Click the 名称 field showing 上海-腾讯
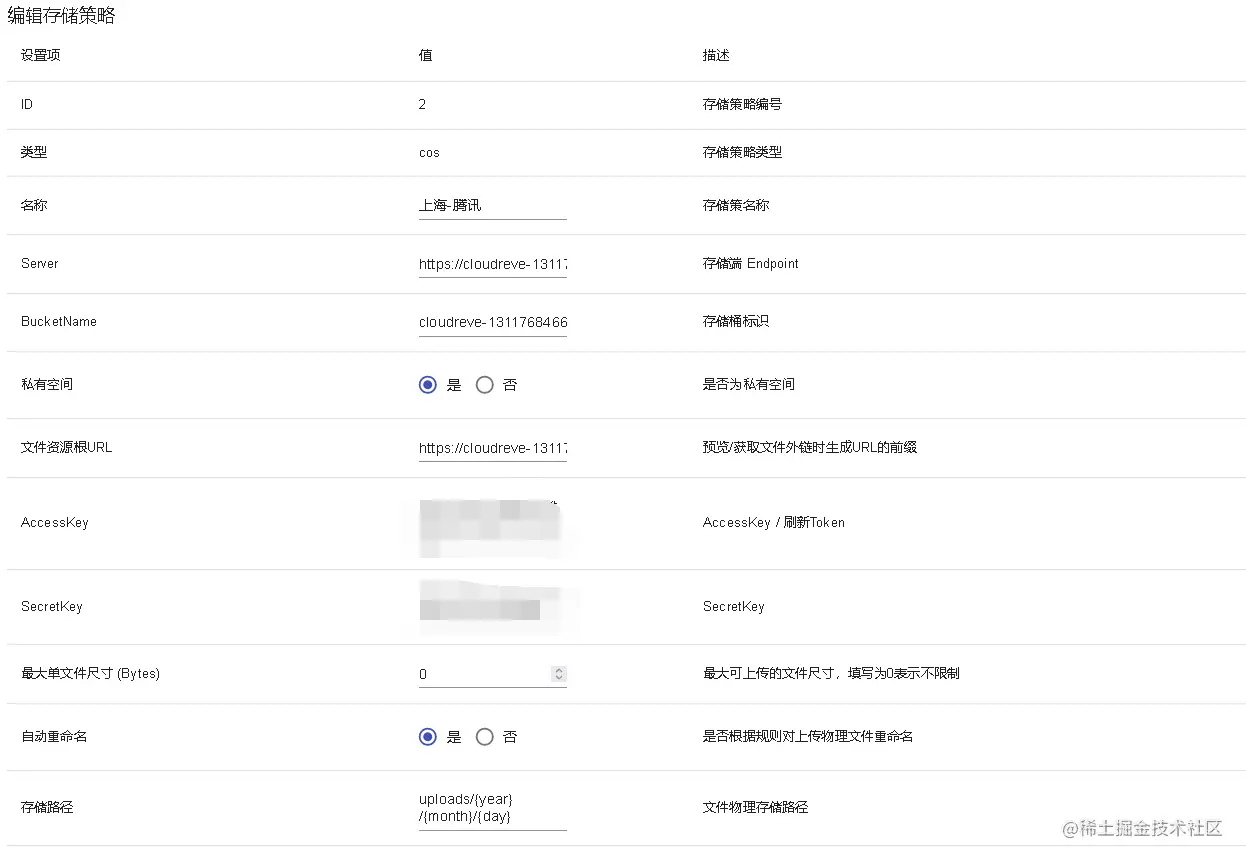This screenshot has width=1246, height=862. (492, 205)
